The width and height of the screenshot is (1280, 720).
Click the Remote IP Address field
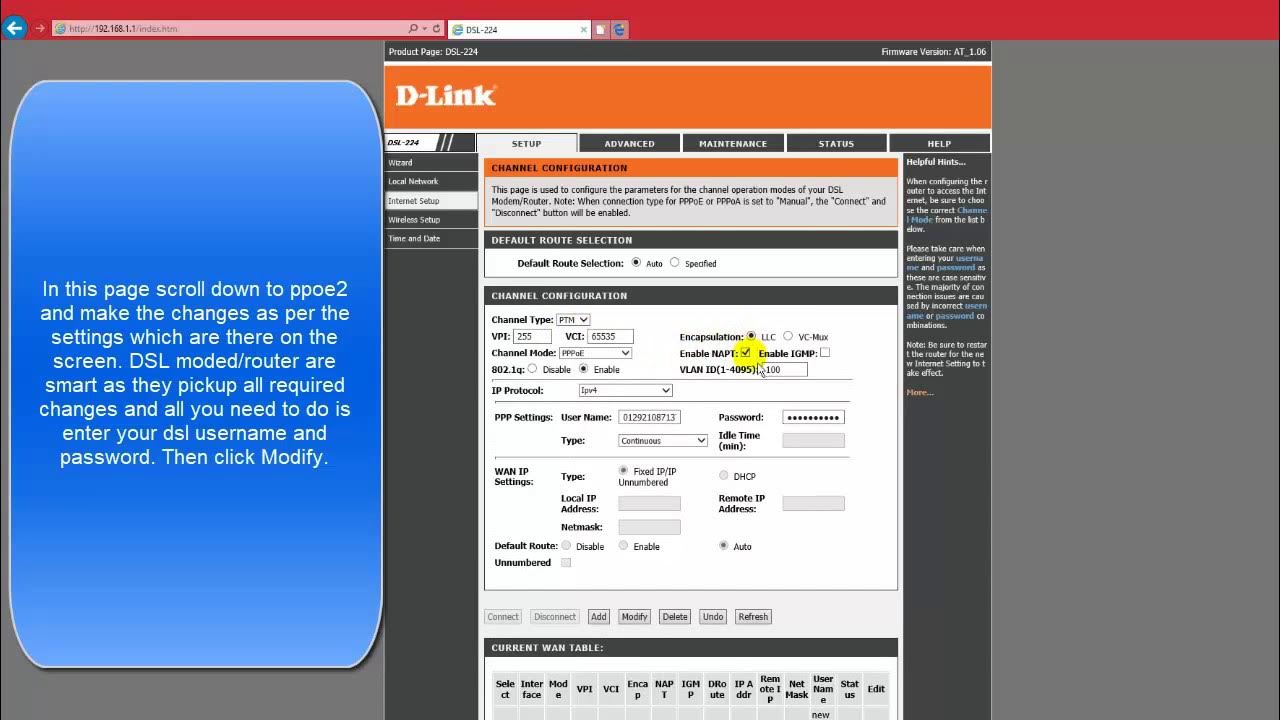(x=813, y=504)
